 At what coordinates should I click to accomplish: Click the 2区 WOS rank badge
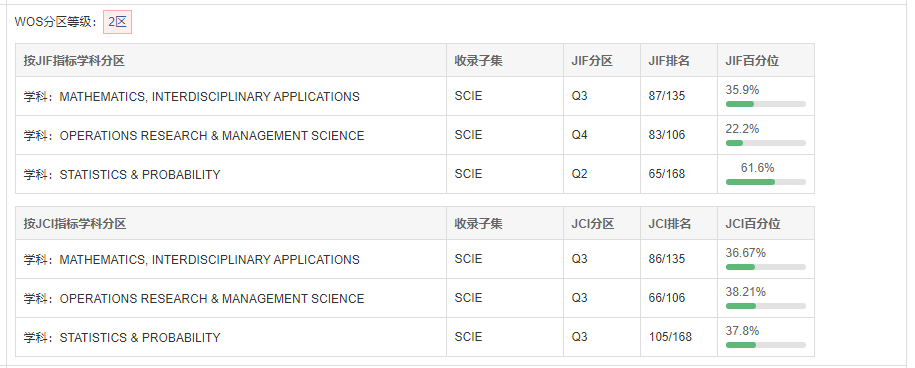(117, 22)
